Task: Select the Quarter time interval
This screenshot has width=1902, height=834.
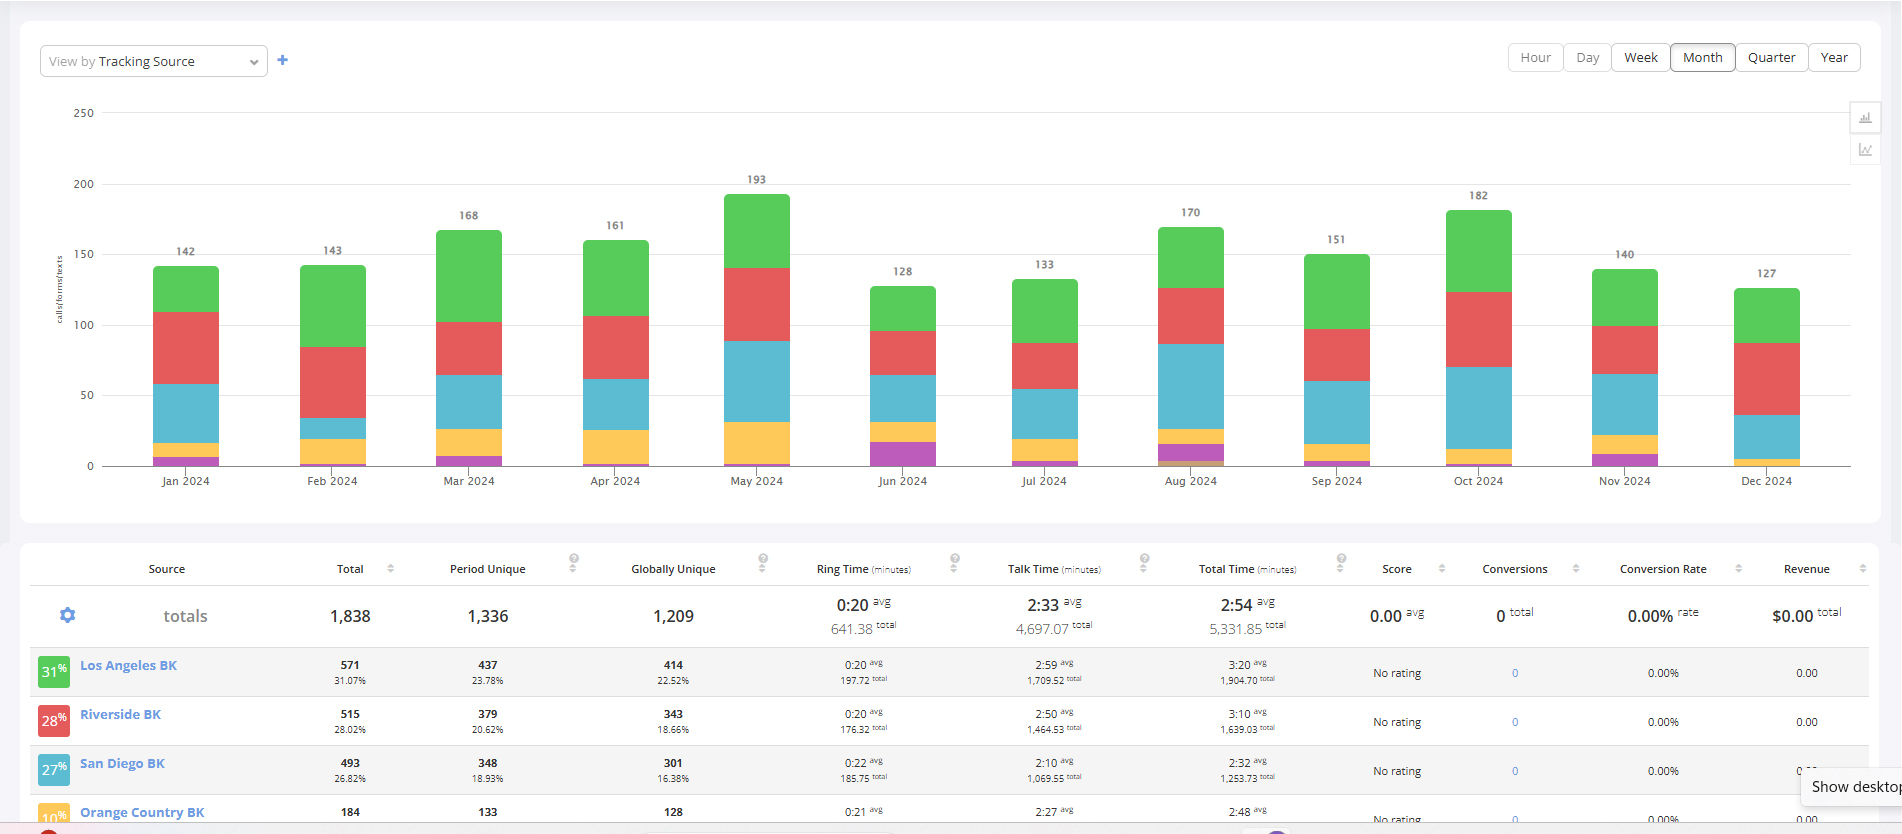Action: (x=1771, y=58)
